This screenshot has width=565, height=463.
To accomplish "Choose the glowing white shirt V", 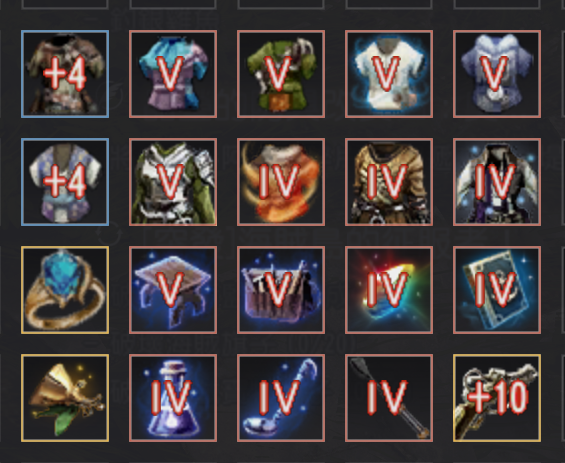I will [389, 74].
